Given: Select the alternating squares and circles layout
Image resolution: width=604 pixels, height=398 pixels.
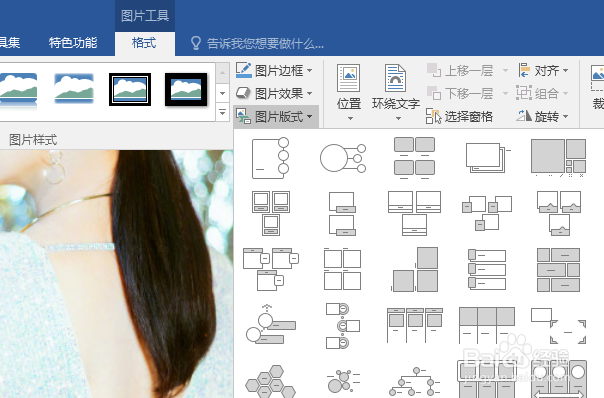Looking at the screenshot, I should click(342, 326).
